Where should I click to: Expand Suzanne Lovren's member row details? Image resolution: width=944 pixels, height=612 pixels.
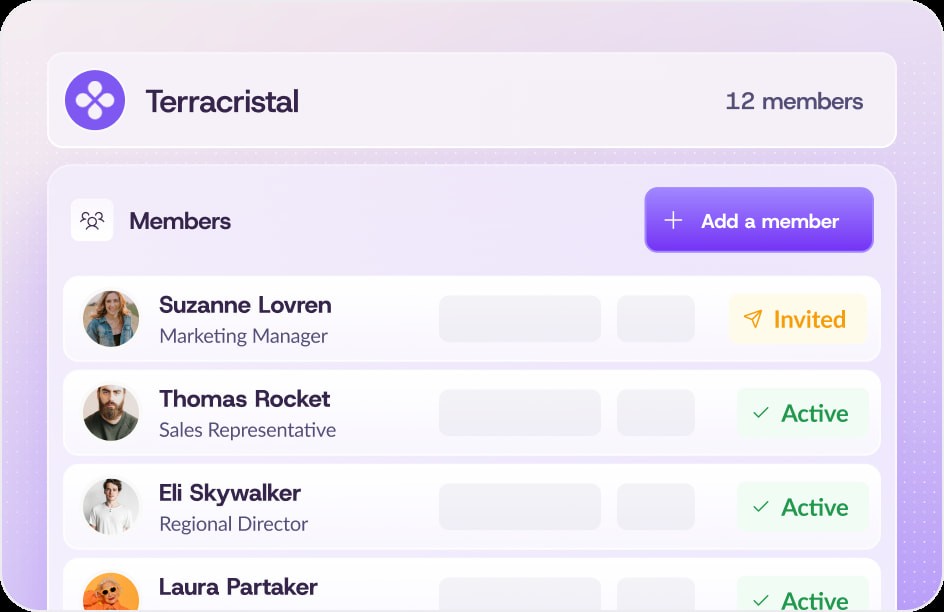pos(471,319)
